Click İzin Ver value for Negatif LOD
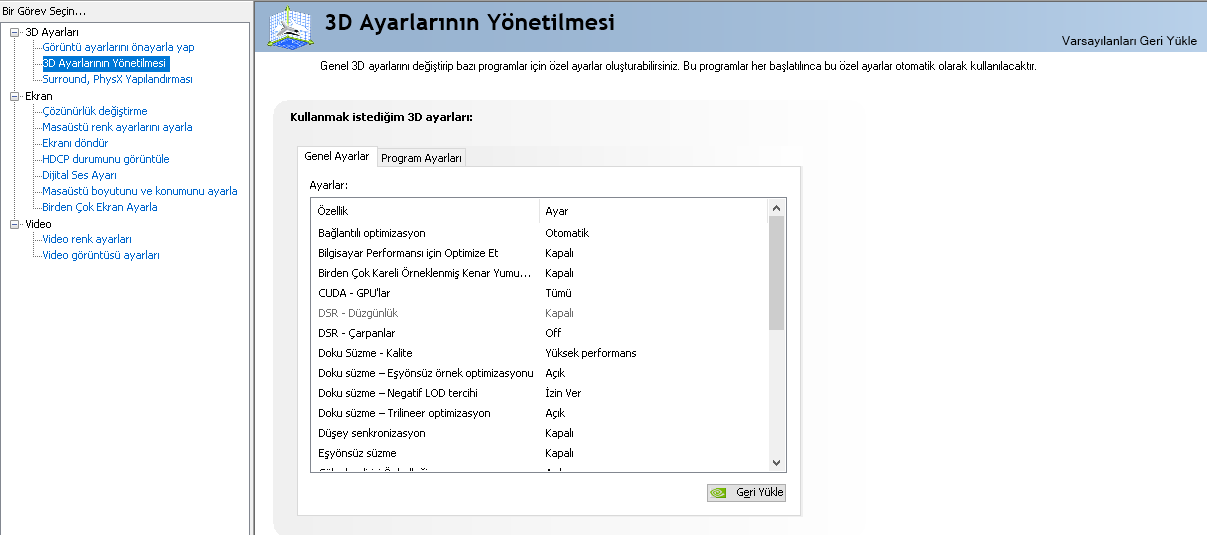This screenshot has width=1207, height=535. (563, 393)
